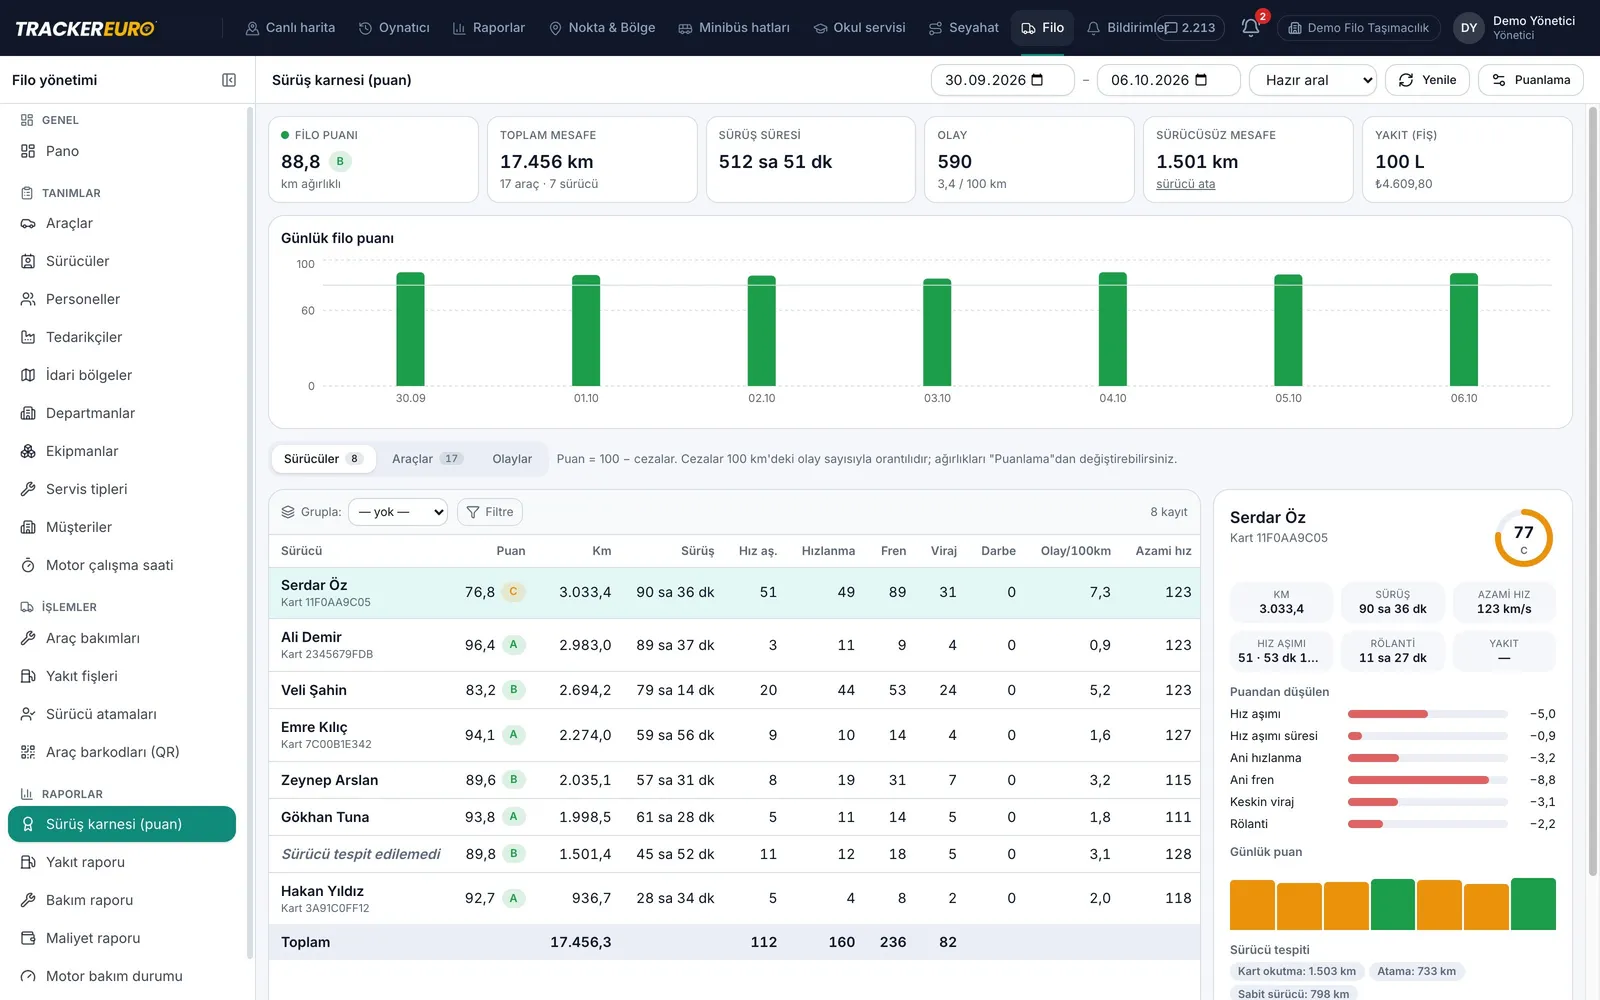Click the Araç barkodları QR icon
The height and width of the screenshot is (1000, 1600).
point(28,752)
